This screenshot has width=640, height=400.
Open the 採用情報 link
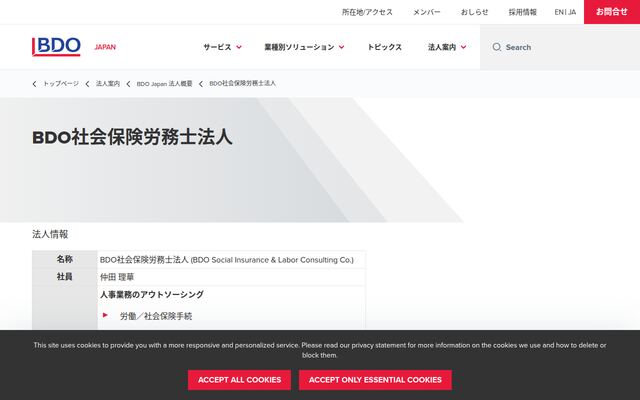(x=522, y=12)
